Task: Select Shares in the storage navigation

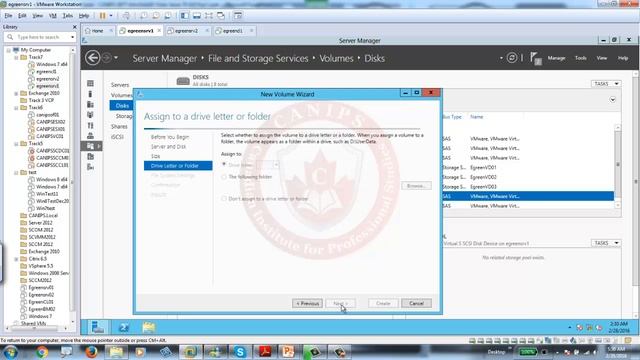Action: tap(119, 127)
